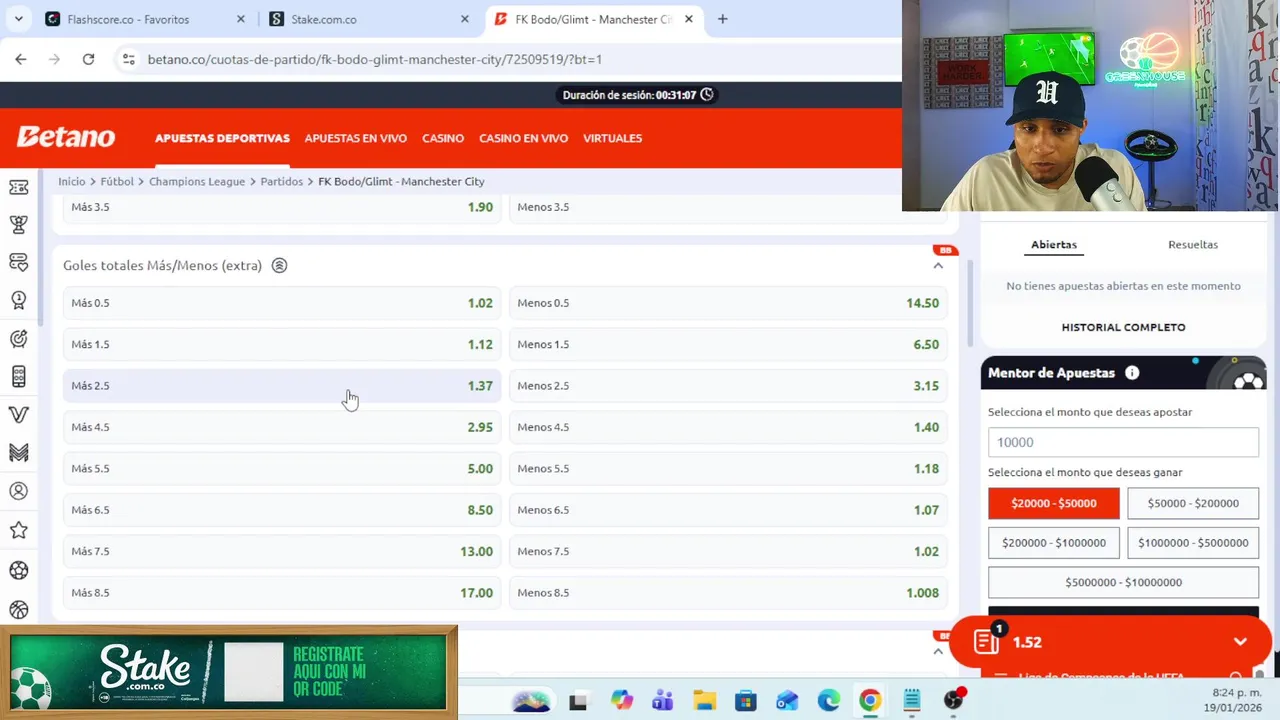Toggle Menos 2.5 odds 3.15 selection

tap(728, 386)
